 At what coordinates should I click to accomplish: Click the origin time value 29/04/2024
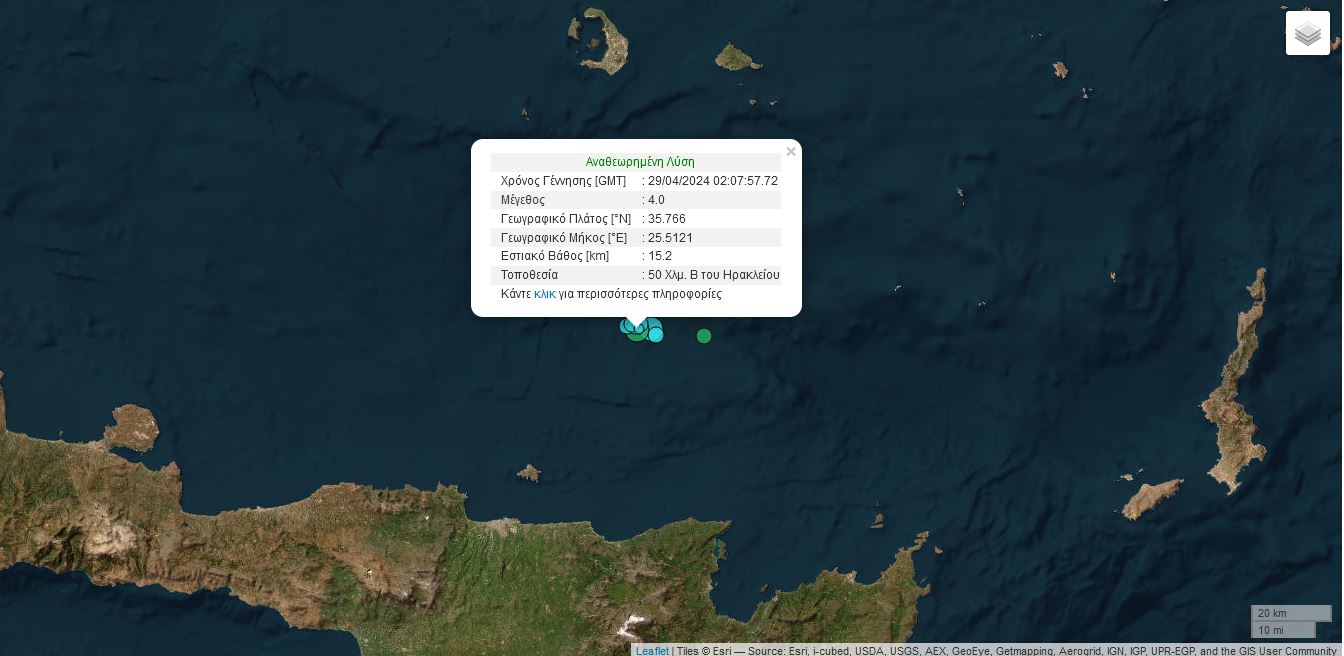pyautogui.click(x=712, y=181)
